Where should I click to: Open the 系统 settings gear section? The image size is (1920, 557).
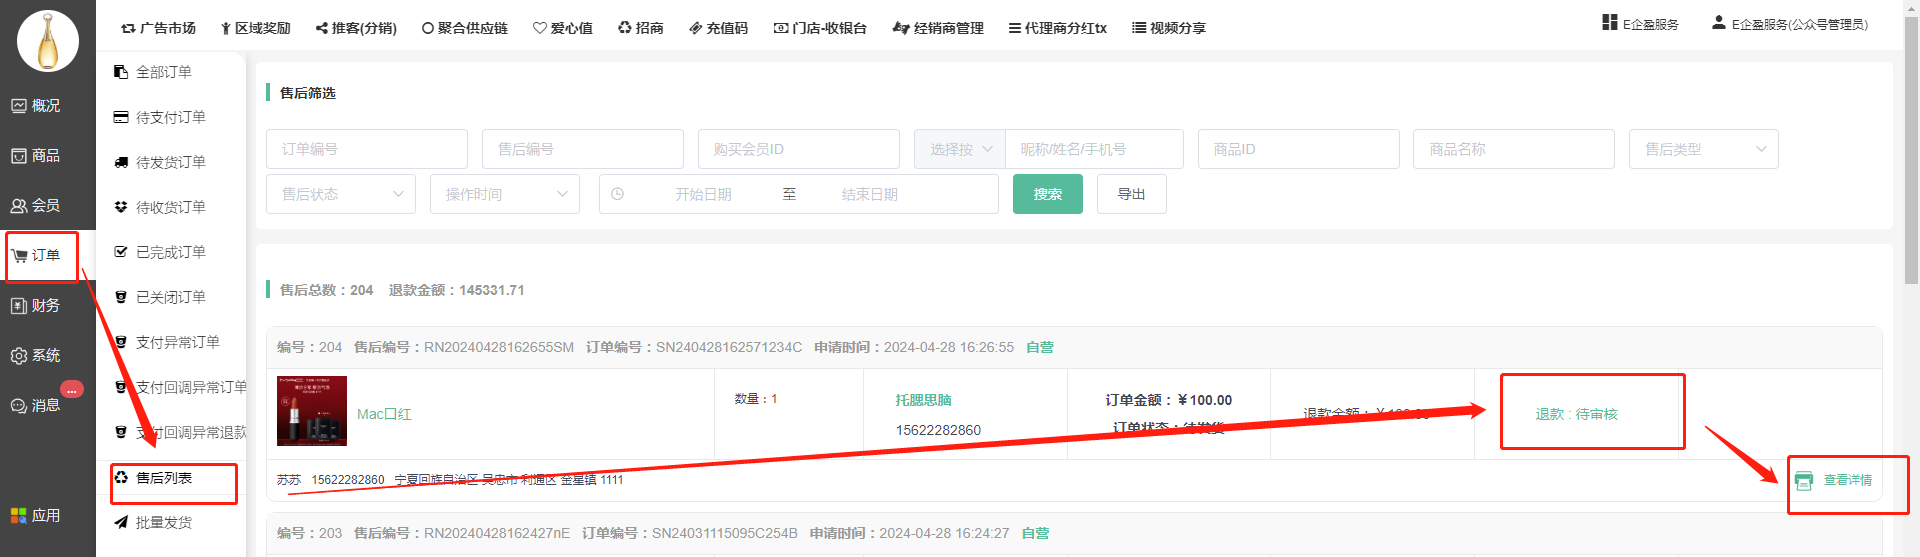[35, 355]
